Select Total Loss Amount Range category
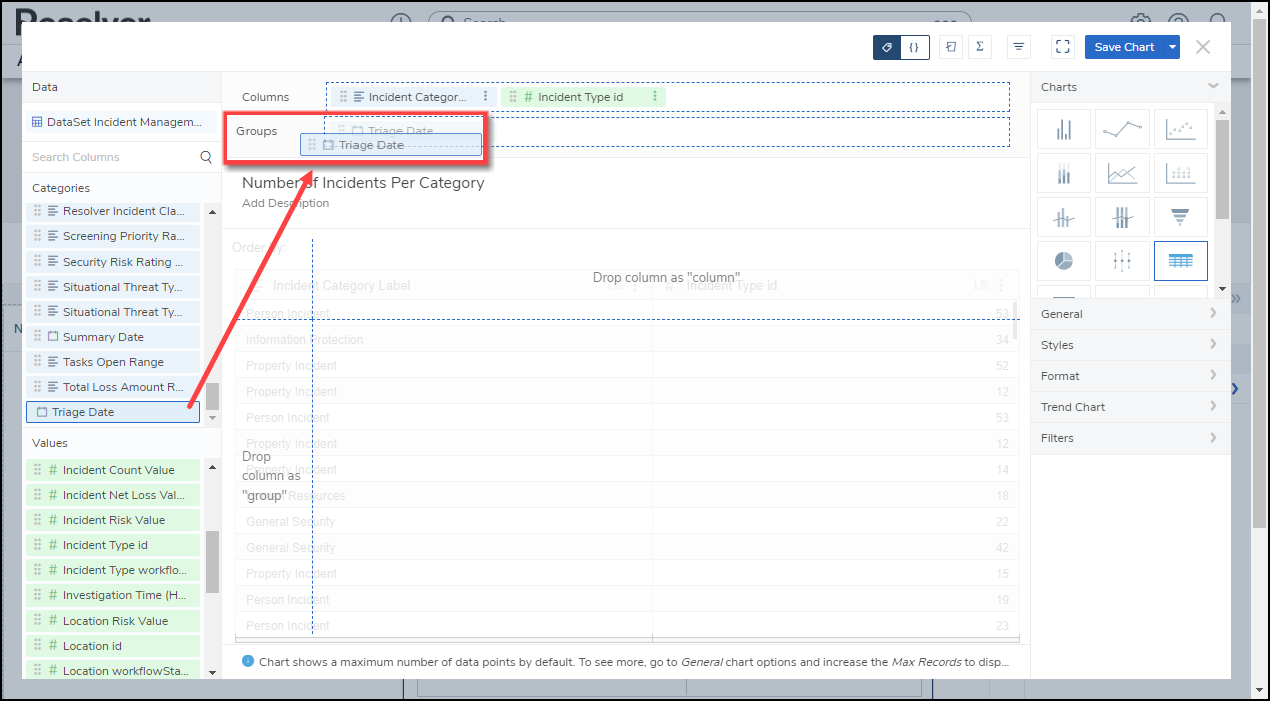The height and width of the screenshot is (701, 1270). click(113, 387)
